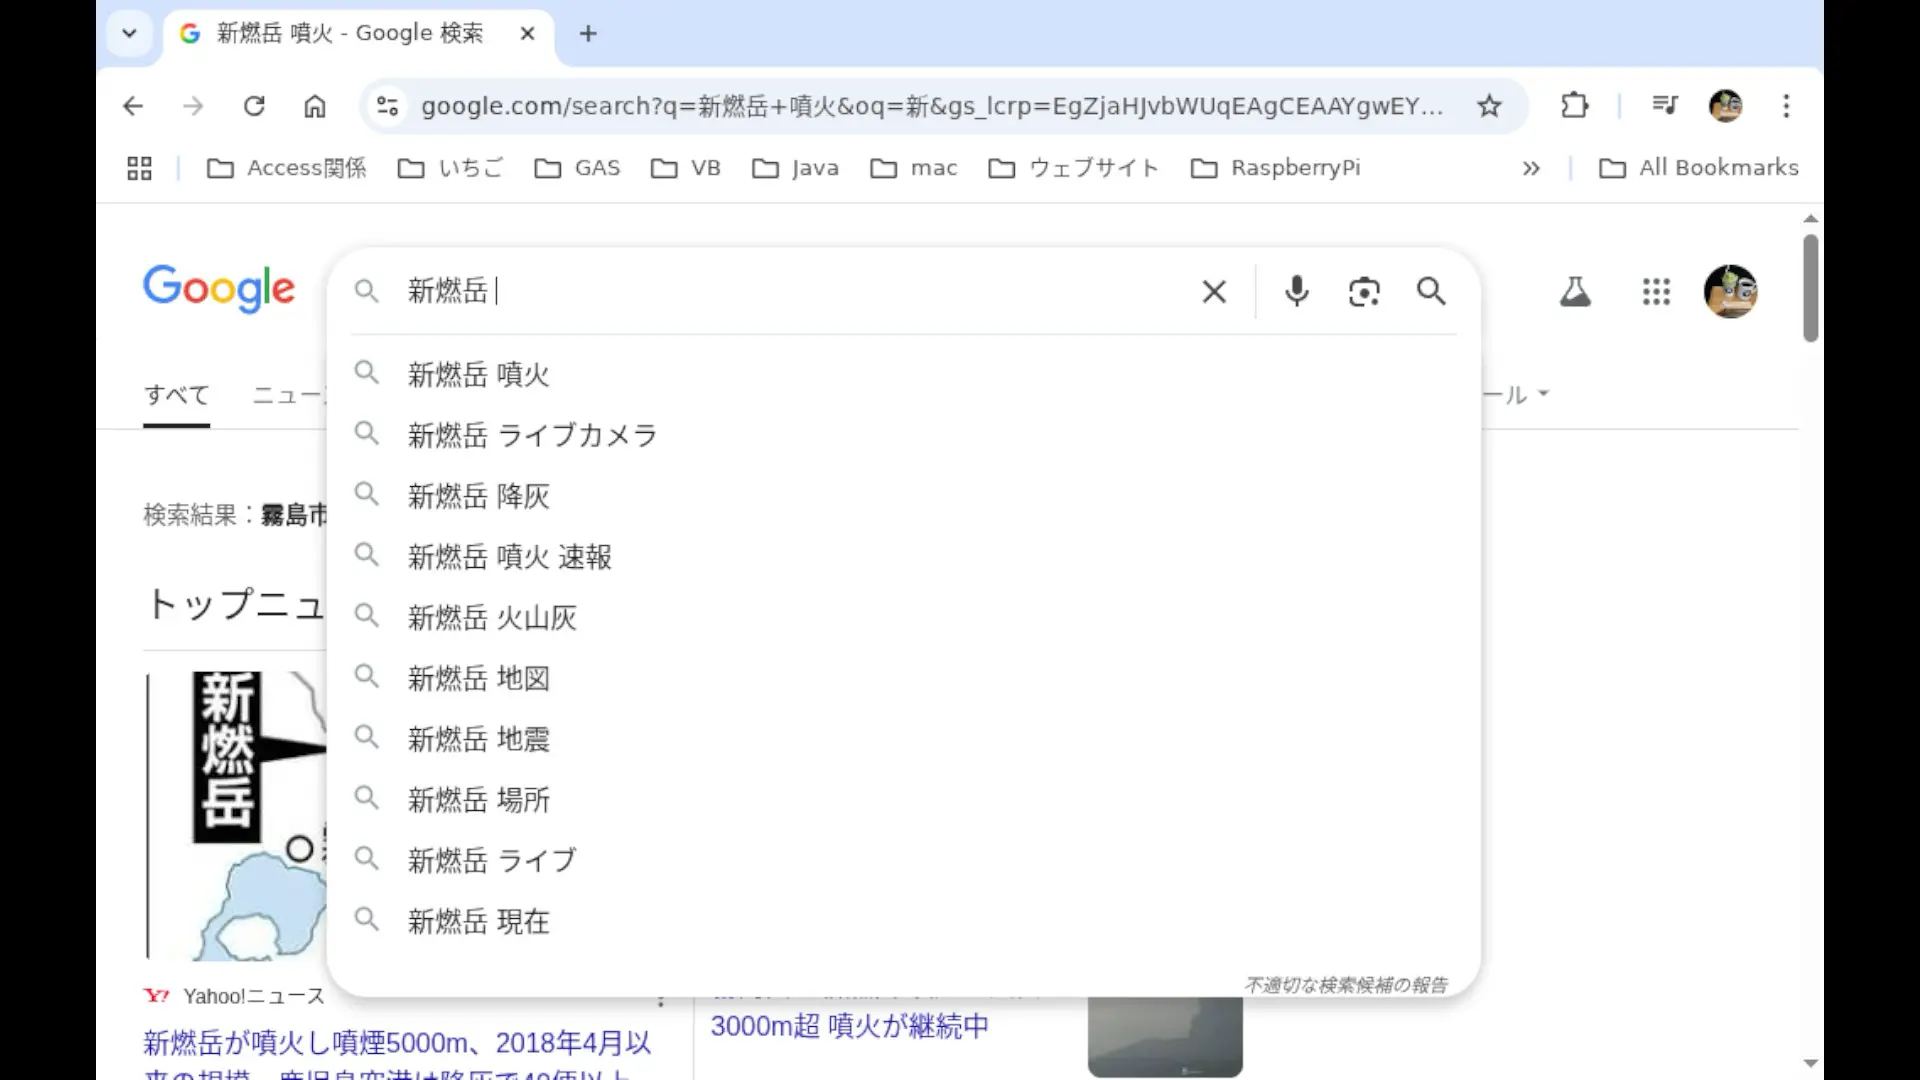Choose suggestion 新燃岳 ライブカメラ
1920x1080 pixels.
pos(903,436)
